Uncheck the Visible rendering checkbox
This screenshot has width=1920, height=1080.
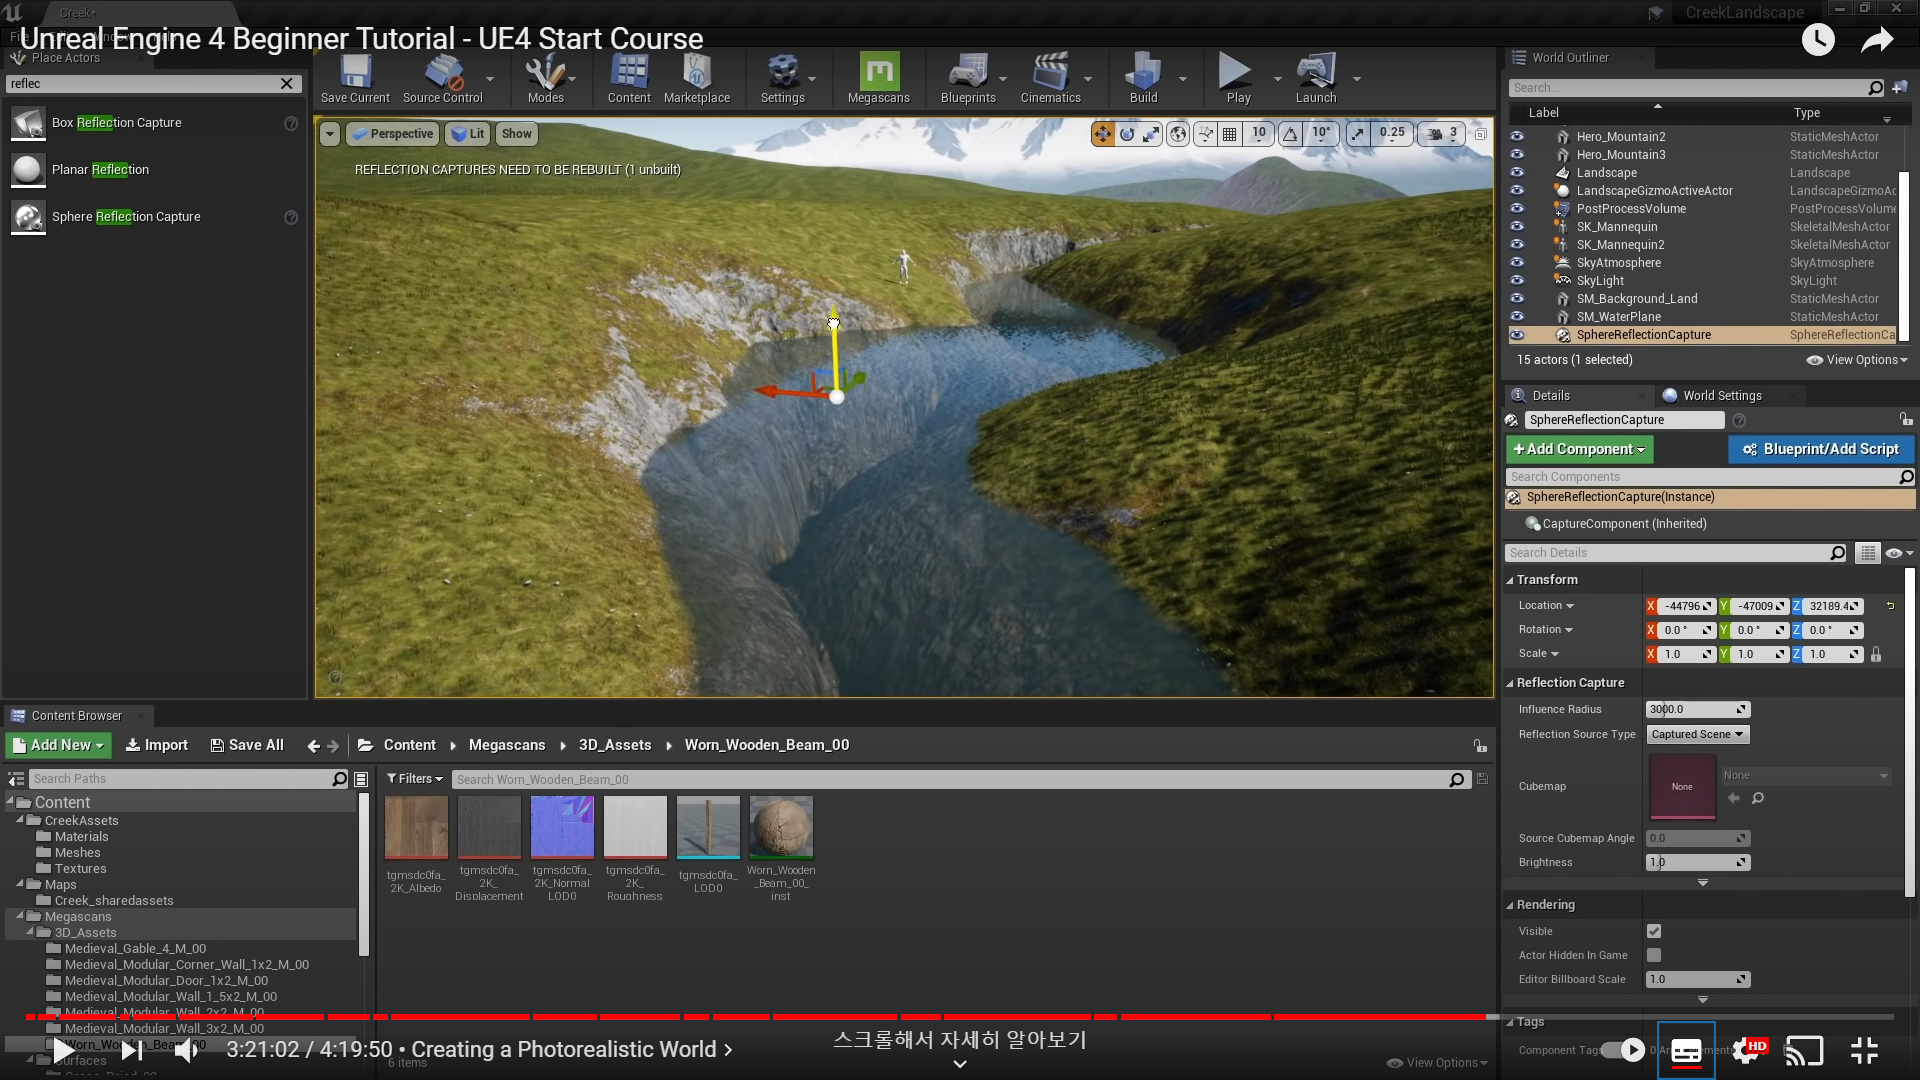pyautogui.click(x=1654, y=931)
